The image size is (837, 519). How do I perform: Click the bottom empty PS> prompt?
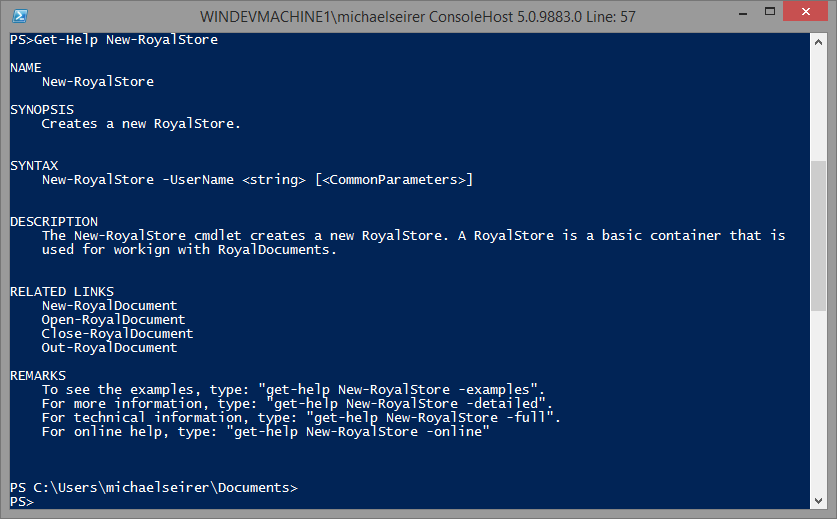(x=22, y=502)
